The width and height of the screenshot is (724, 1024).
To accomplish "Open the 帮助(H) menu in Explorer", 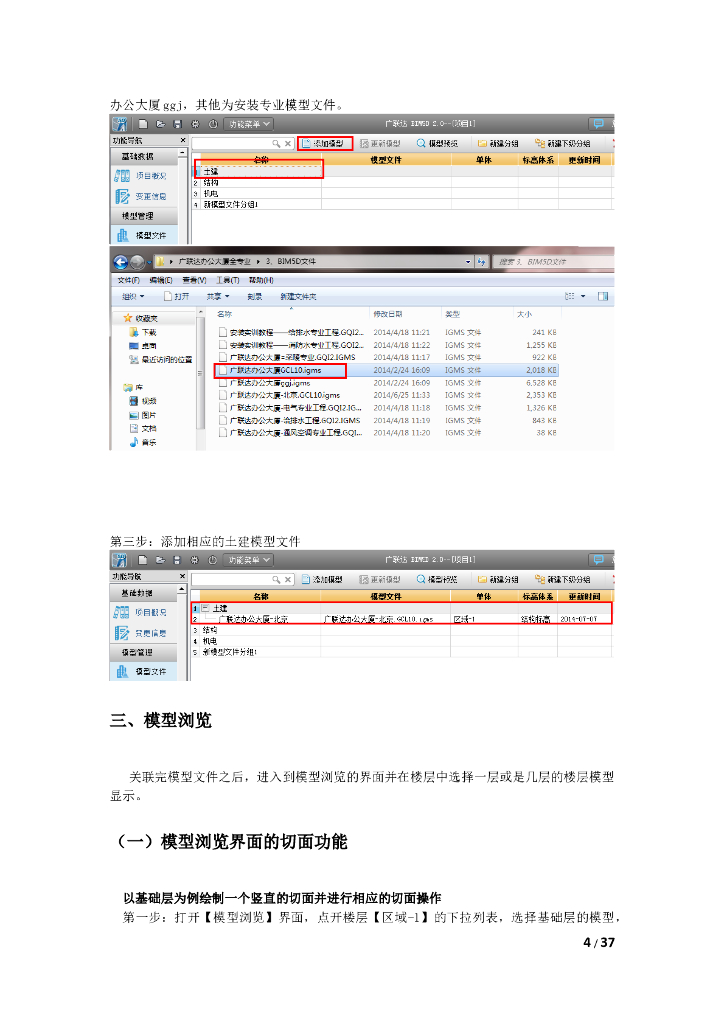I will 261,280.
